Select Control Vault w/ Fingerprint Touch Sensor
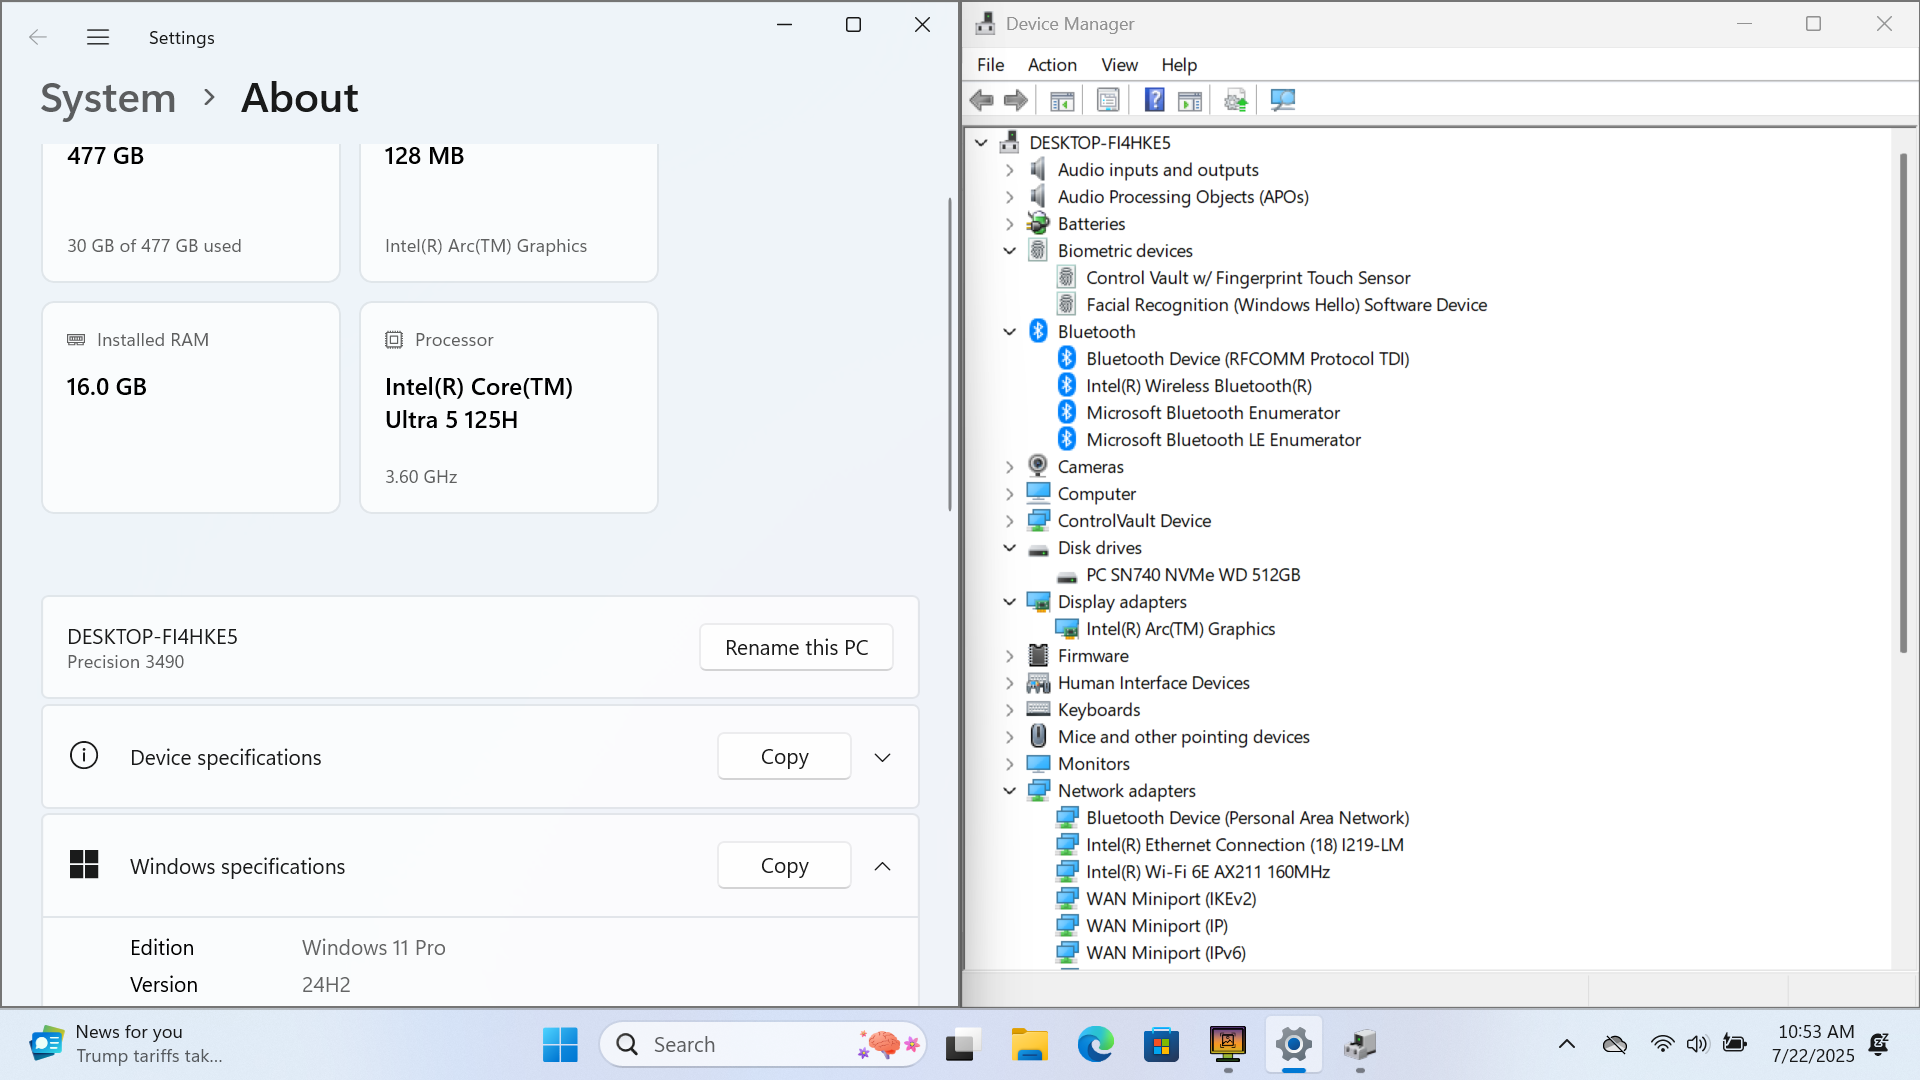The height and width of the screenshot is (1080, 1920). (x=1247, y=278)
